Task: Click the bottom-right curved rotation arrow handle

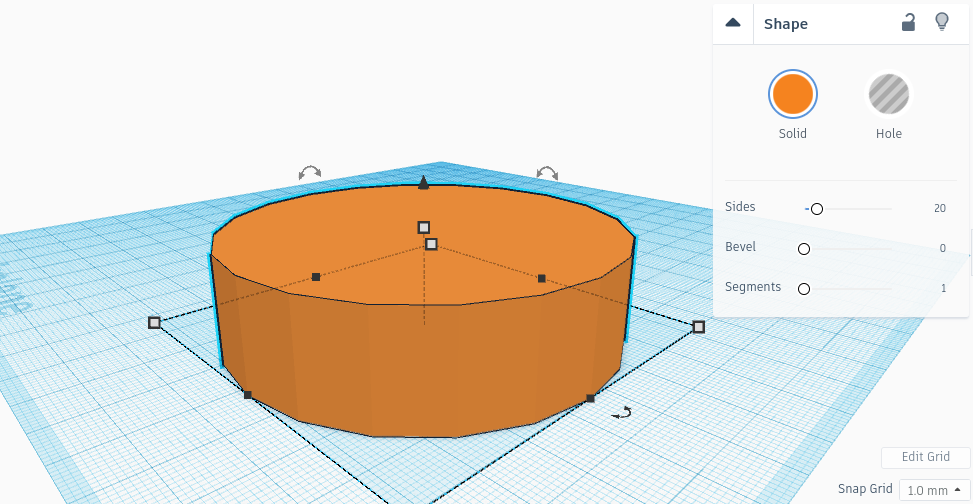Action: [x=621, y=413]
